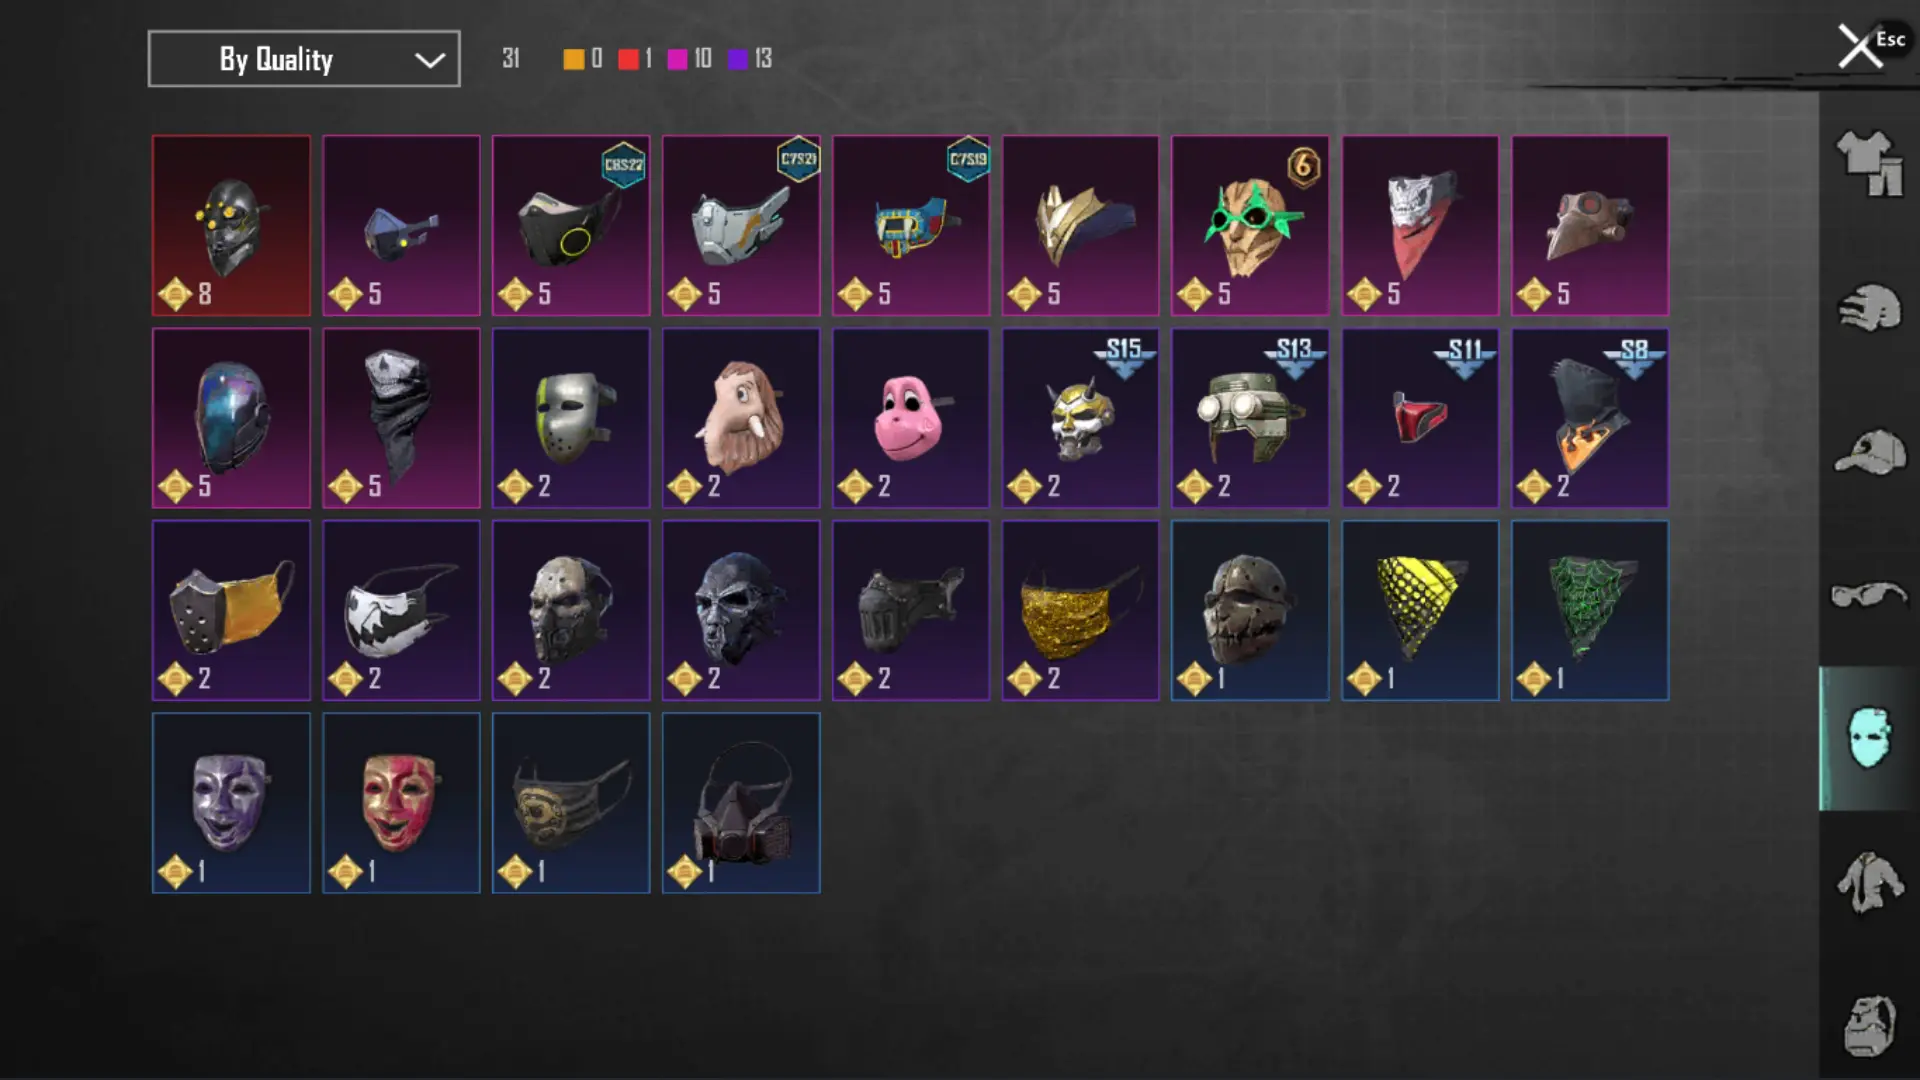
Task: Select the pink dinosaur mask item
Action: point(911,418)
